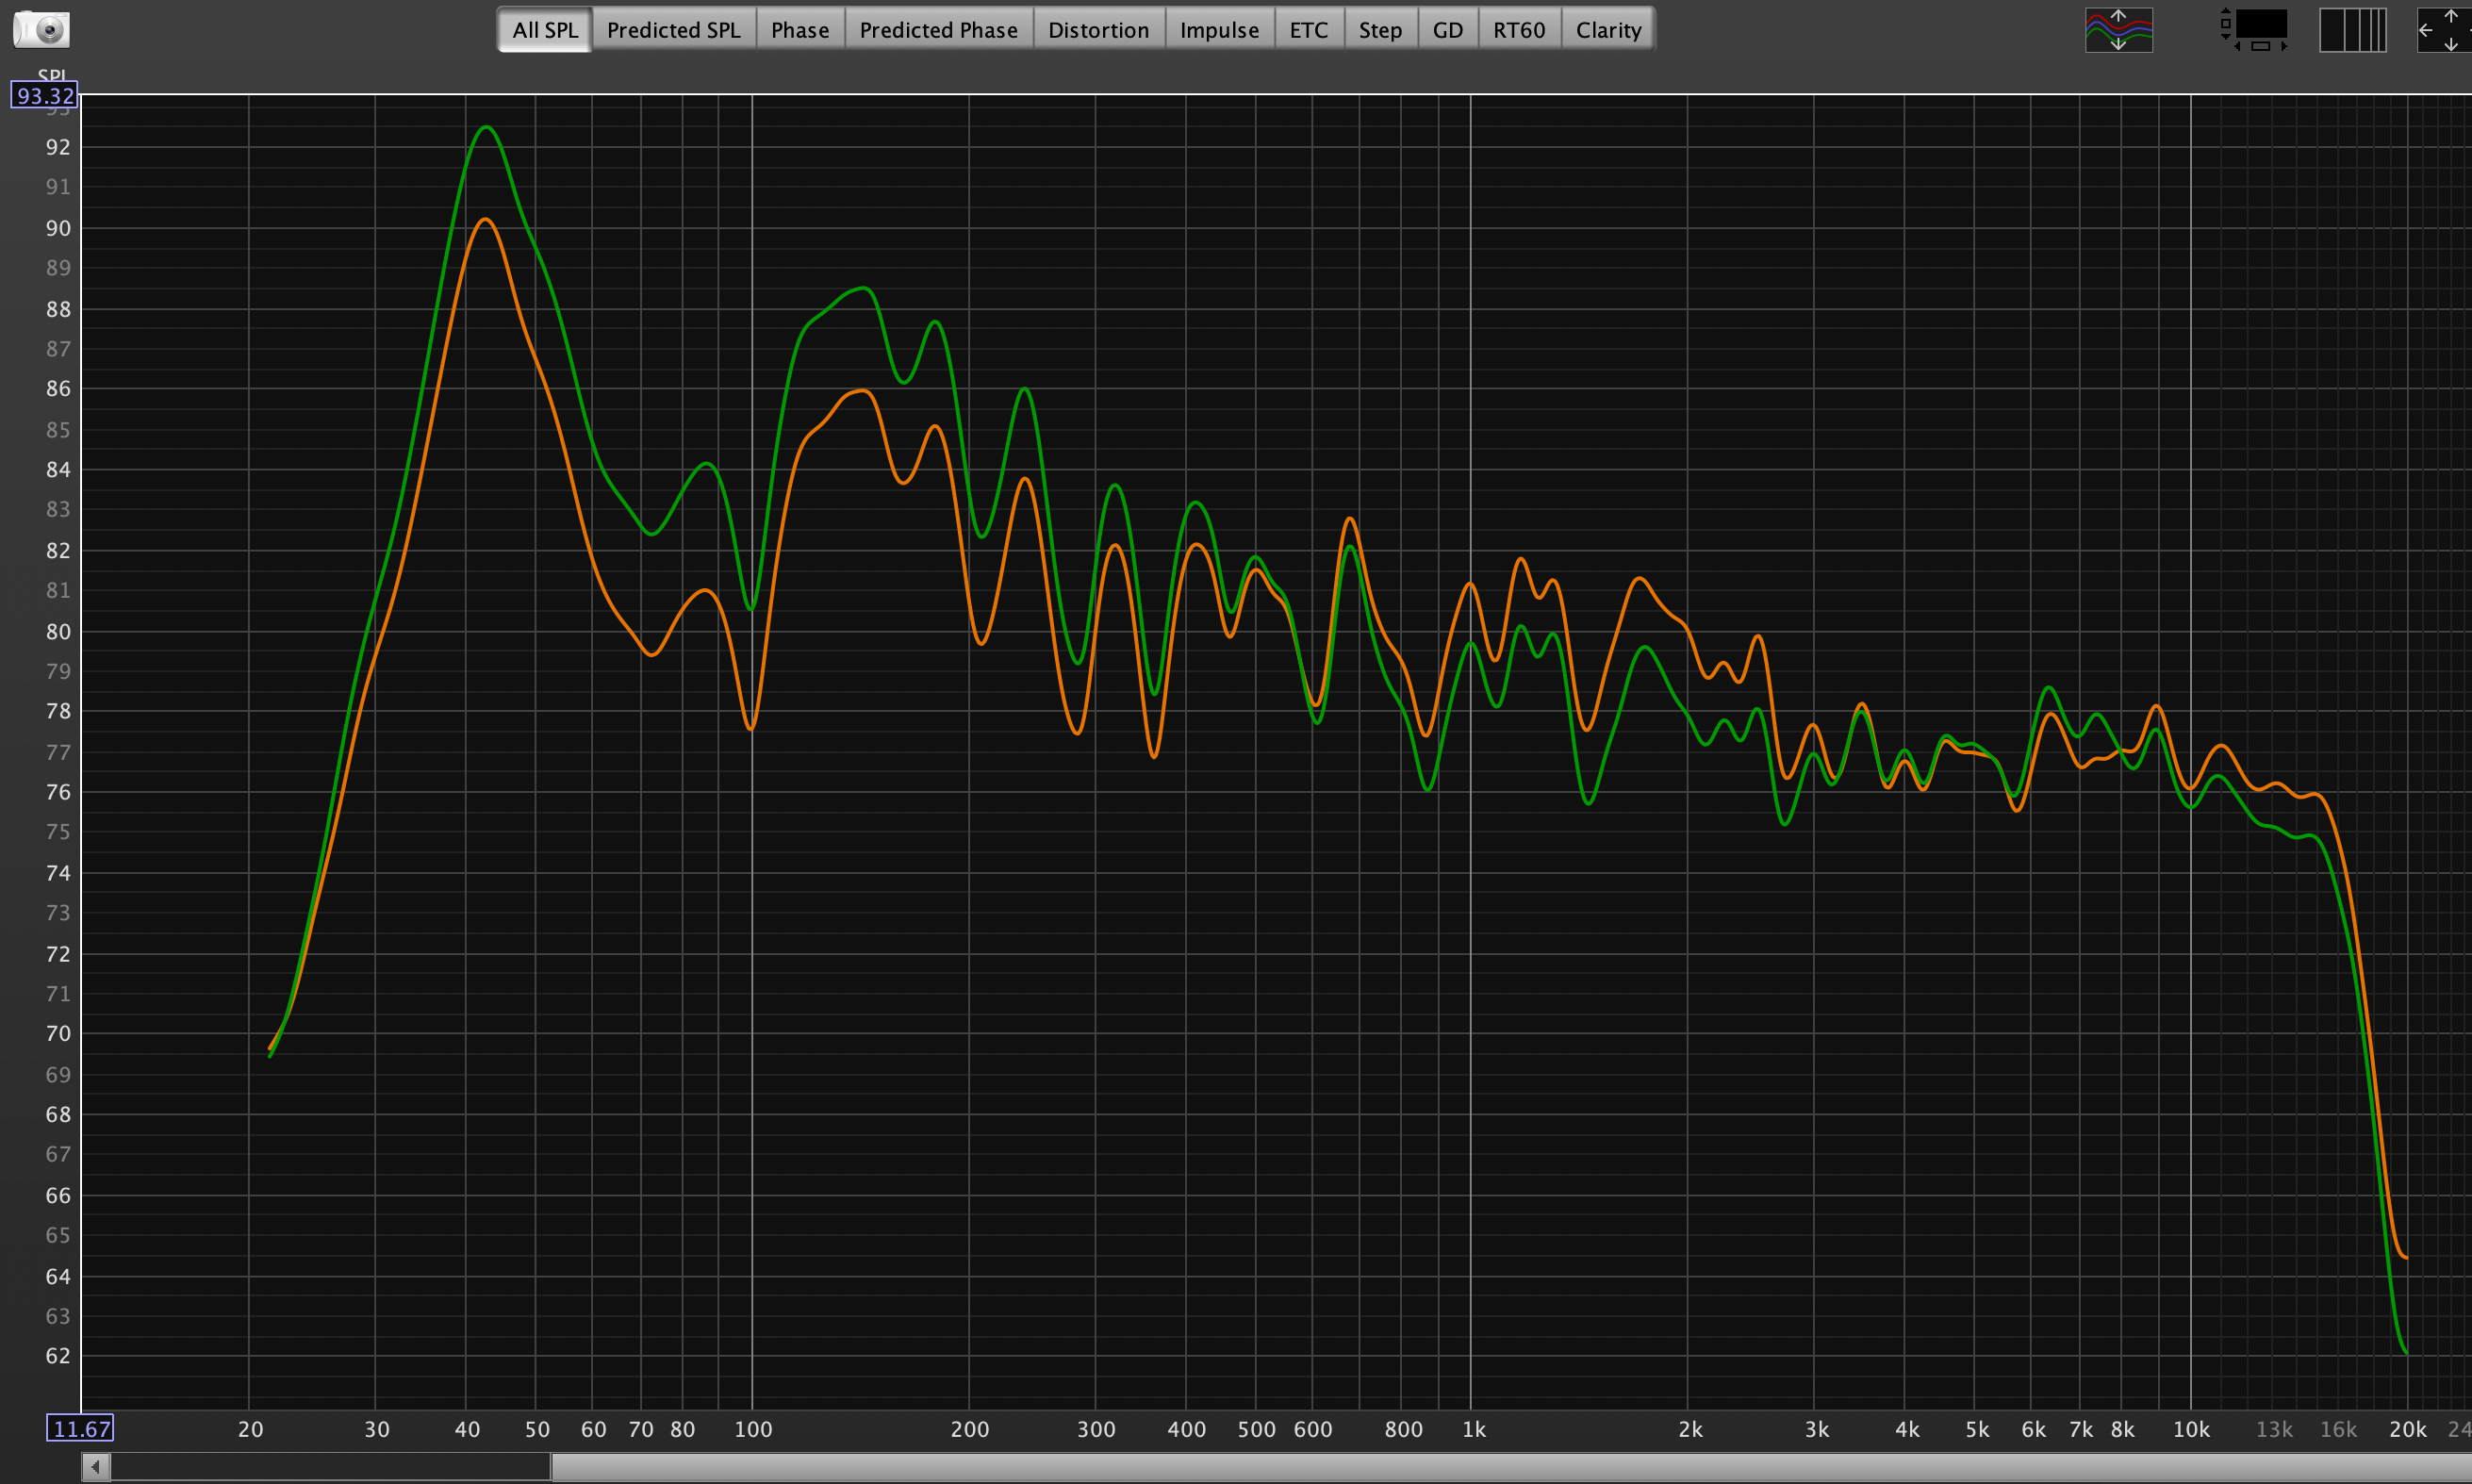The height and width of the screenshot is (1484, 2472).
Task: Toggle the graph scrollbars icon
Action: tap(2254, 30)
